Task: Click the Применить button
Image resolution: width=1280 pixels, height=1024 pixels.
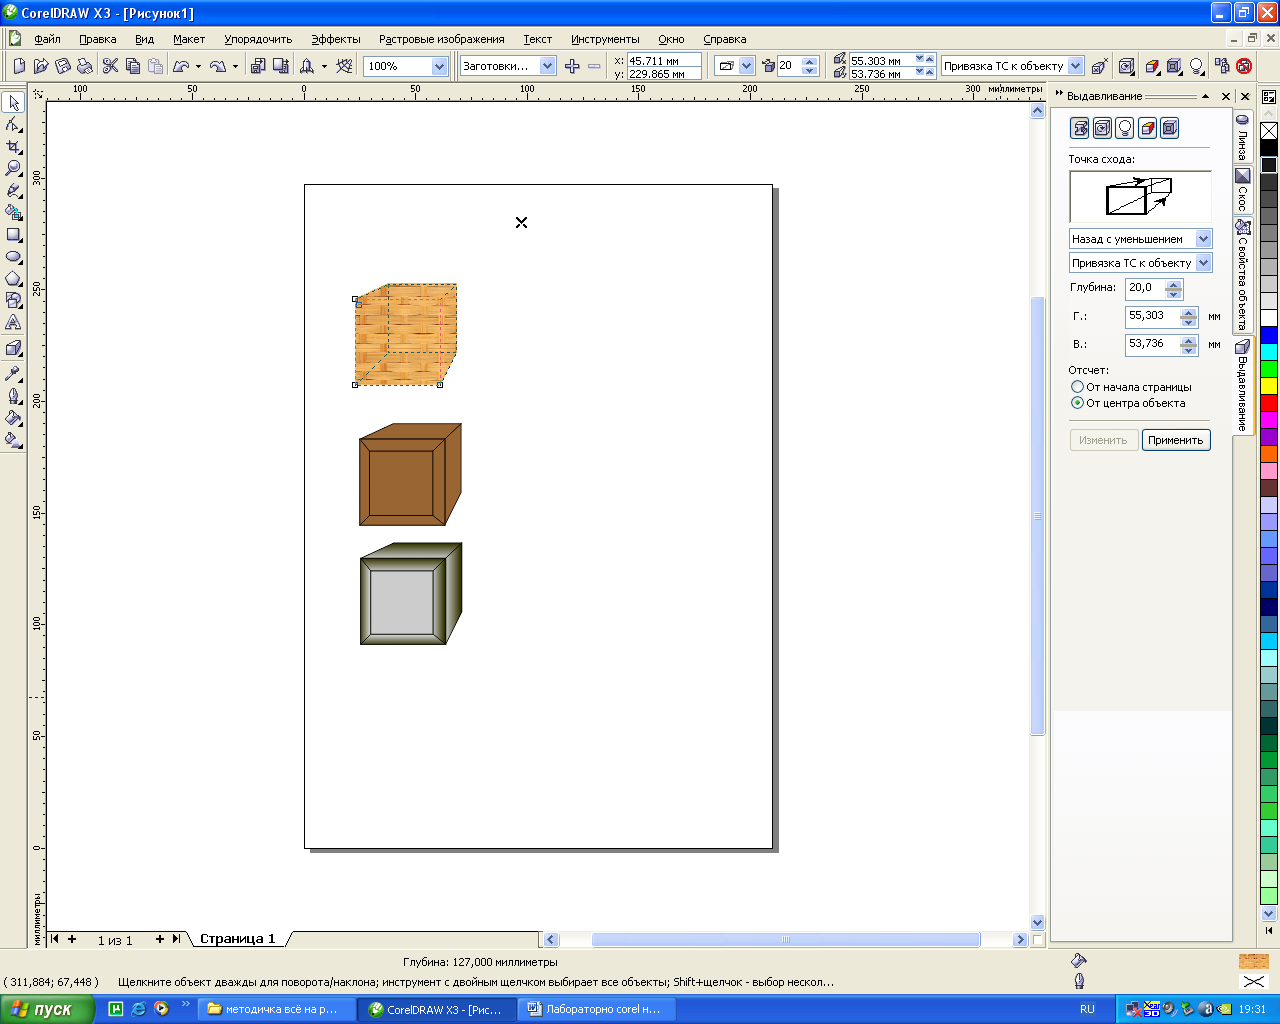Action: pos(1176,440)
